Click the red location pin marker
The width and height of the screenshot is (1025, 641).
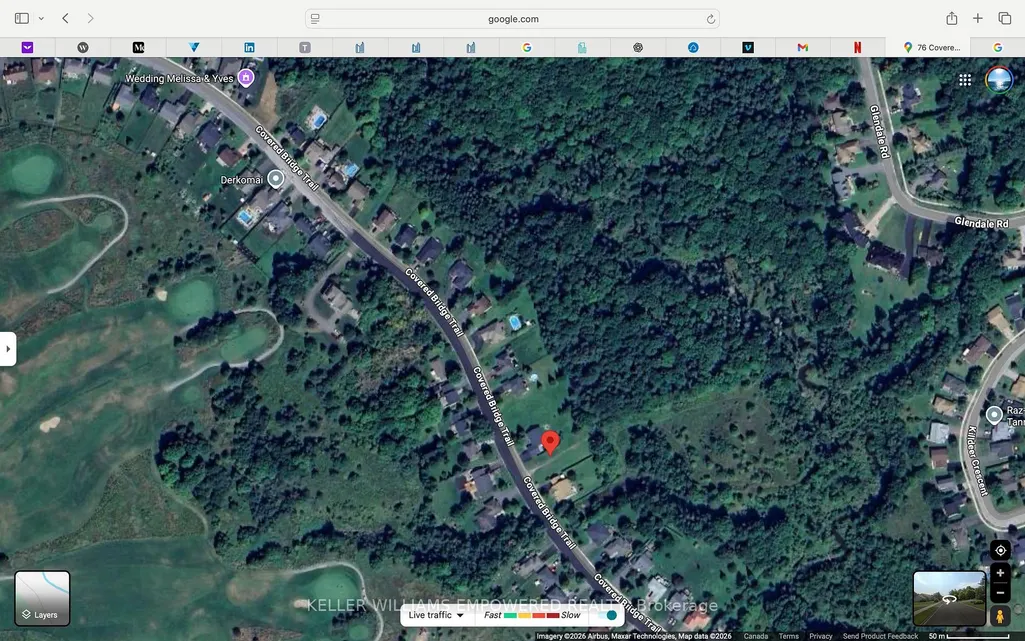(550, 443)
